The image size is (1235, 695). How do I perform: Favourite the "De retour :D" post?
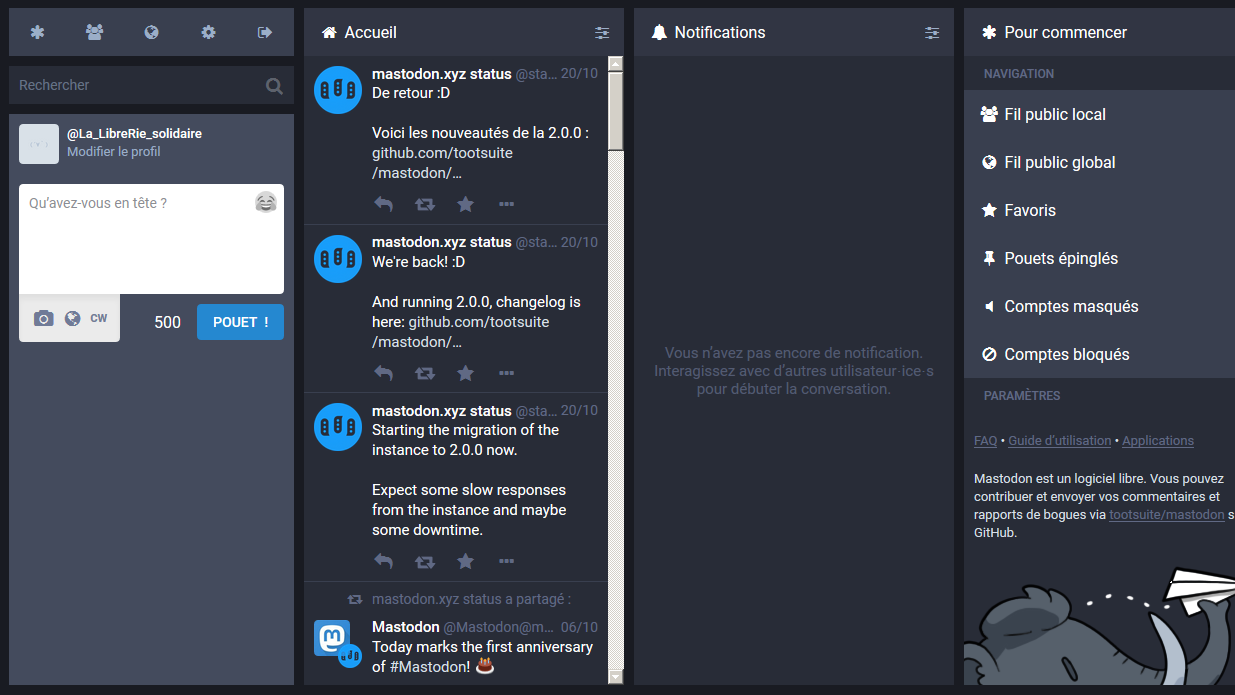[x=465, y=204]
